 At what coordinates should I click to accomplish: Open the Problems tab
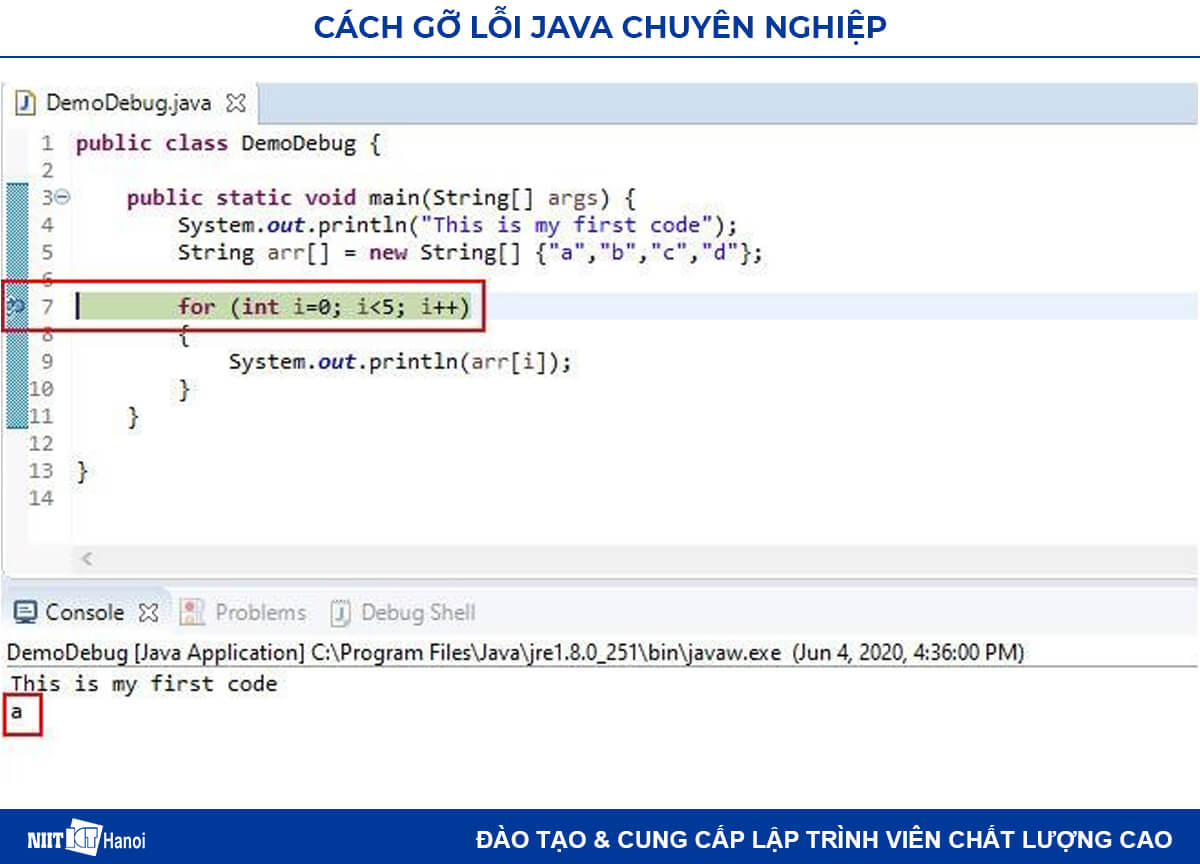click(x=260, y=612)
